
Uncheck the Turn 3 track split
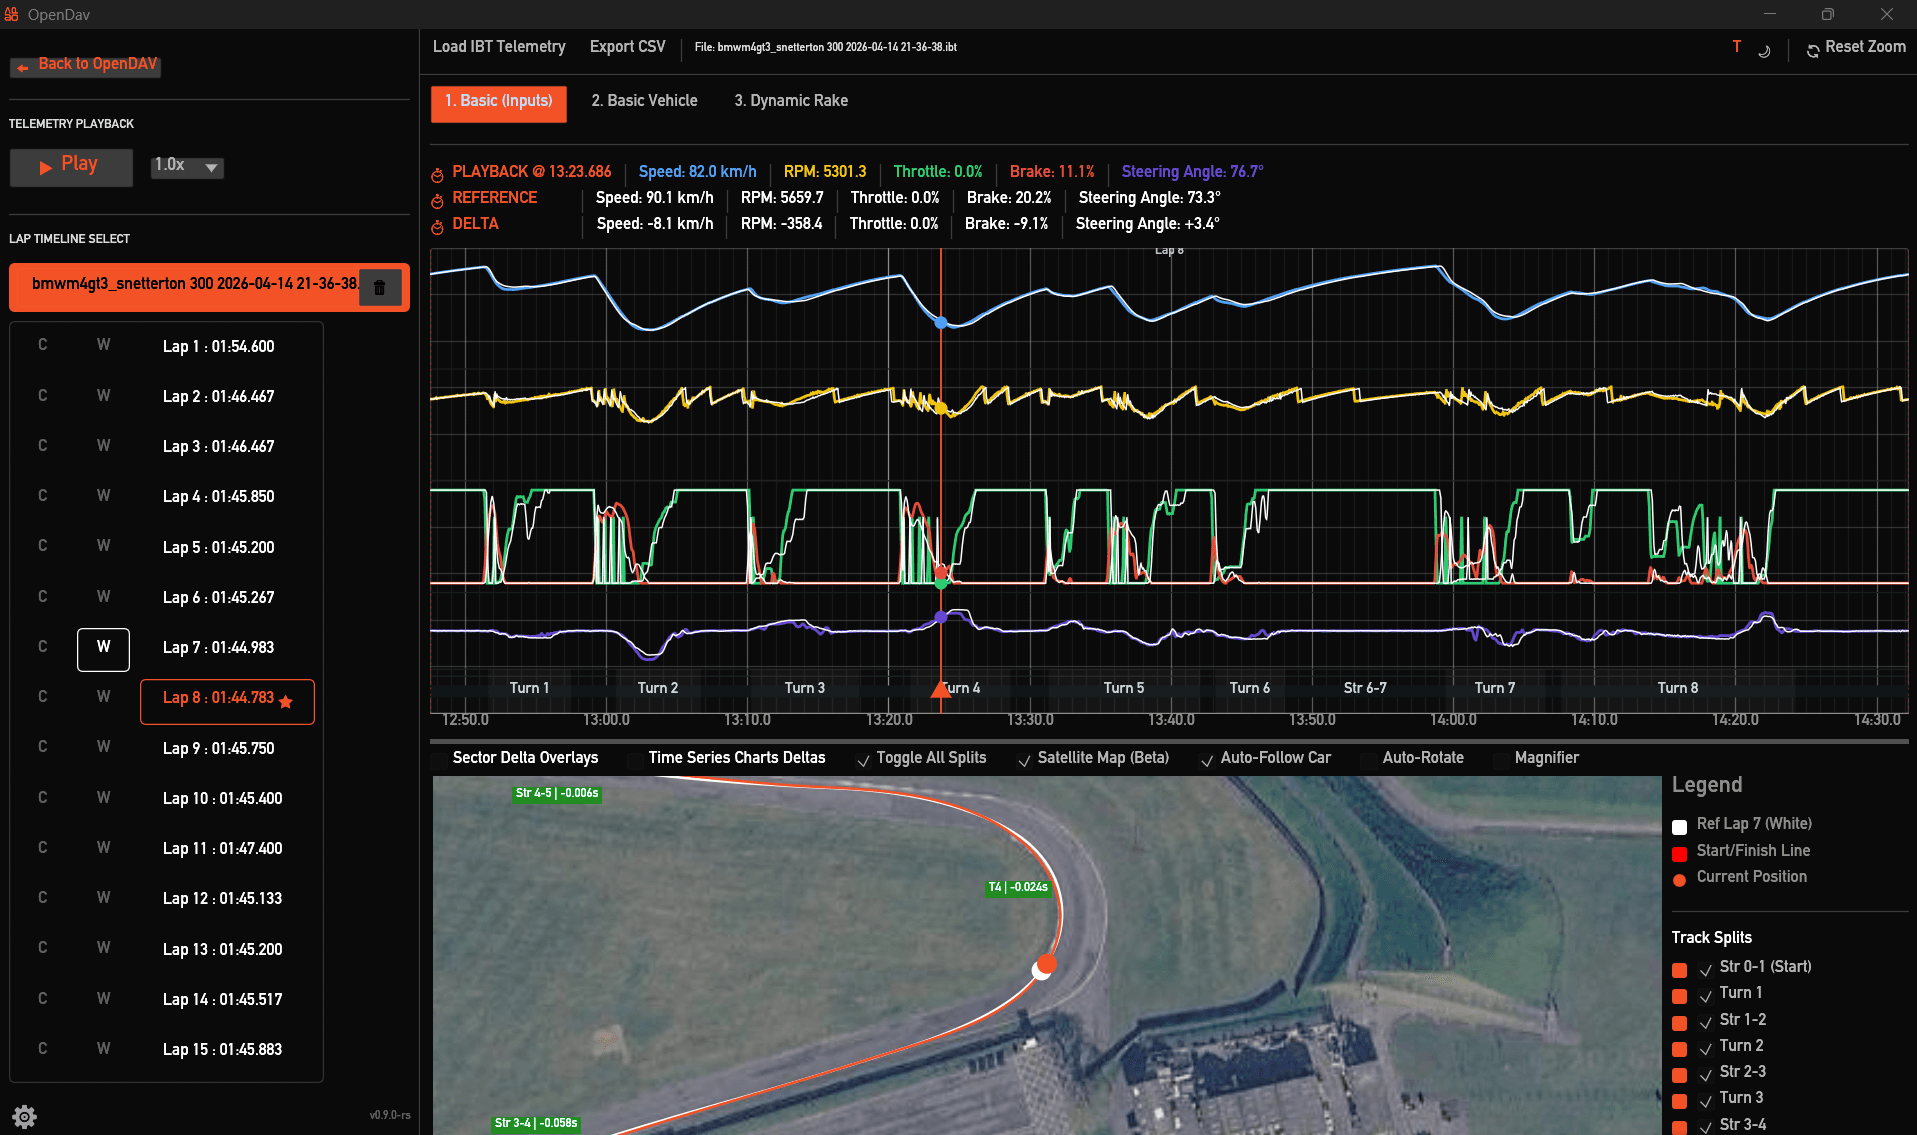click(1706, 1102)
